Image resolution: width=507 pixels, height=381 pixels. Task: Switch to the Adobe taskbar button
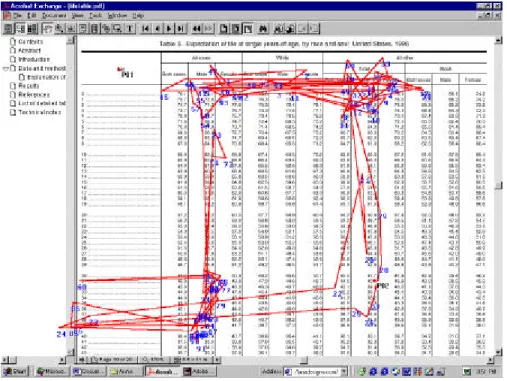click(198, 371)
